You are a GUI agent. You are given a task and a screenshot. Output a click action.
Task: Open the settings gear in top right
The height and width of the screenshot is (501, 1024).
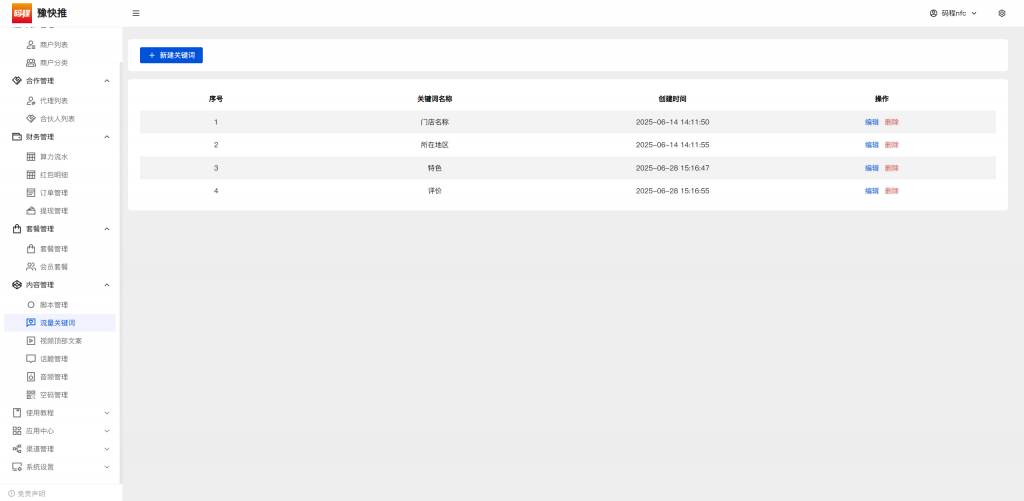point(1001,13)
